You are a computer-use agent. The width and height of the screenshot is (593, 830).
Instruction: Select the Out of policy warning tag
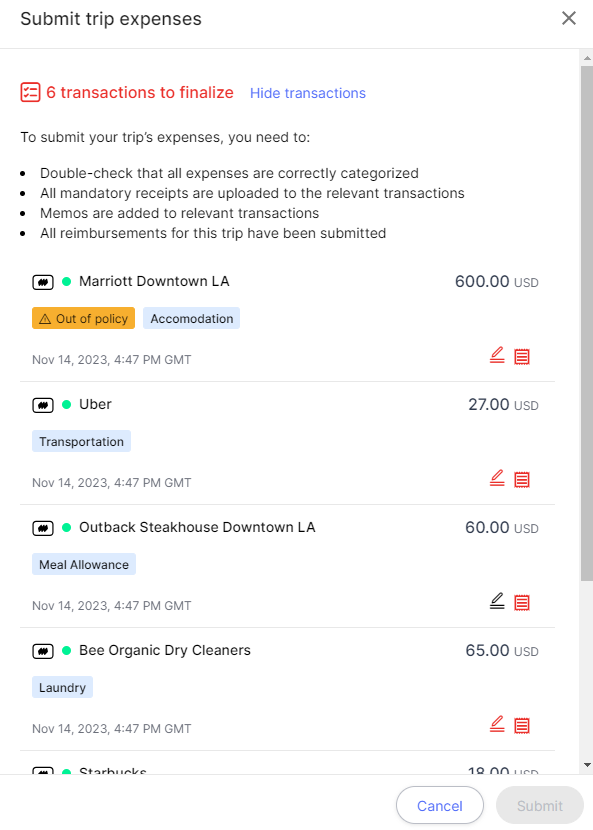point(83,318)
